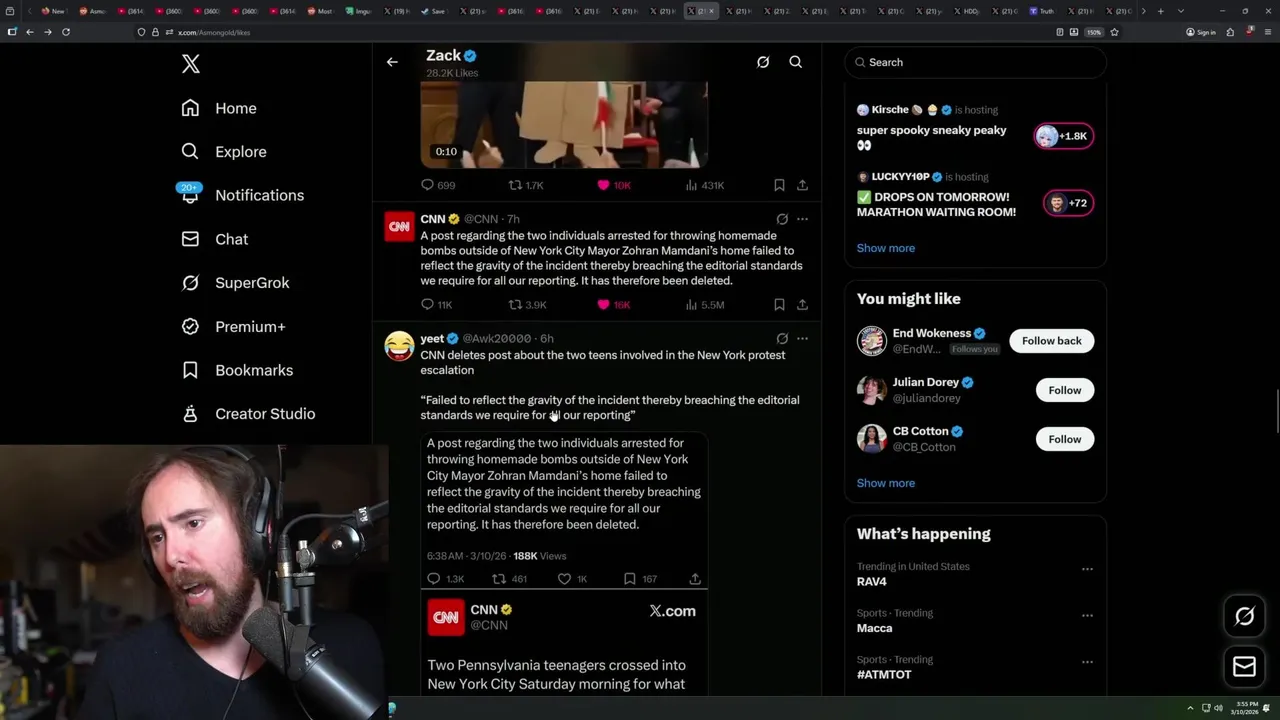Image resolution: width=1280 pixels, height=720 pixels.
Task: Open system tray hidden icons chevron
Action: click(1190, 708)
